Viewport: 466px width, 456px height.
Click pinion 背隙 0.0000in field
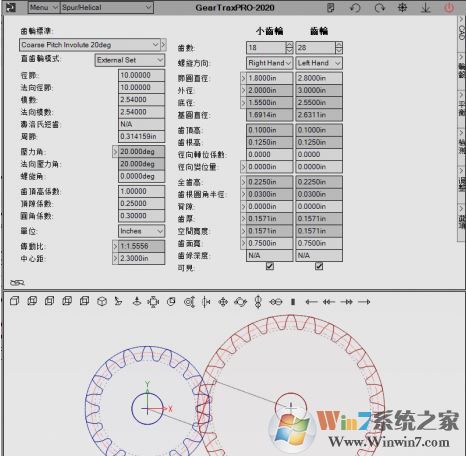pyautogui.click(x=269, y=206)
